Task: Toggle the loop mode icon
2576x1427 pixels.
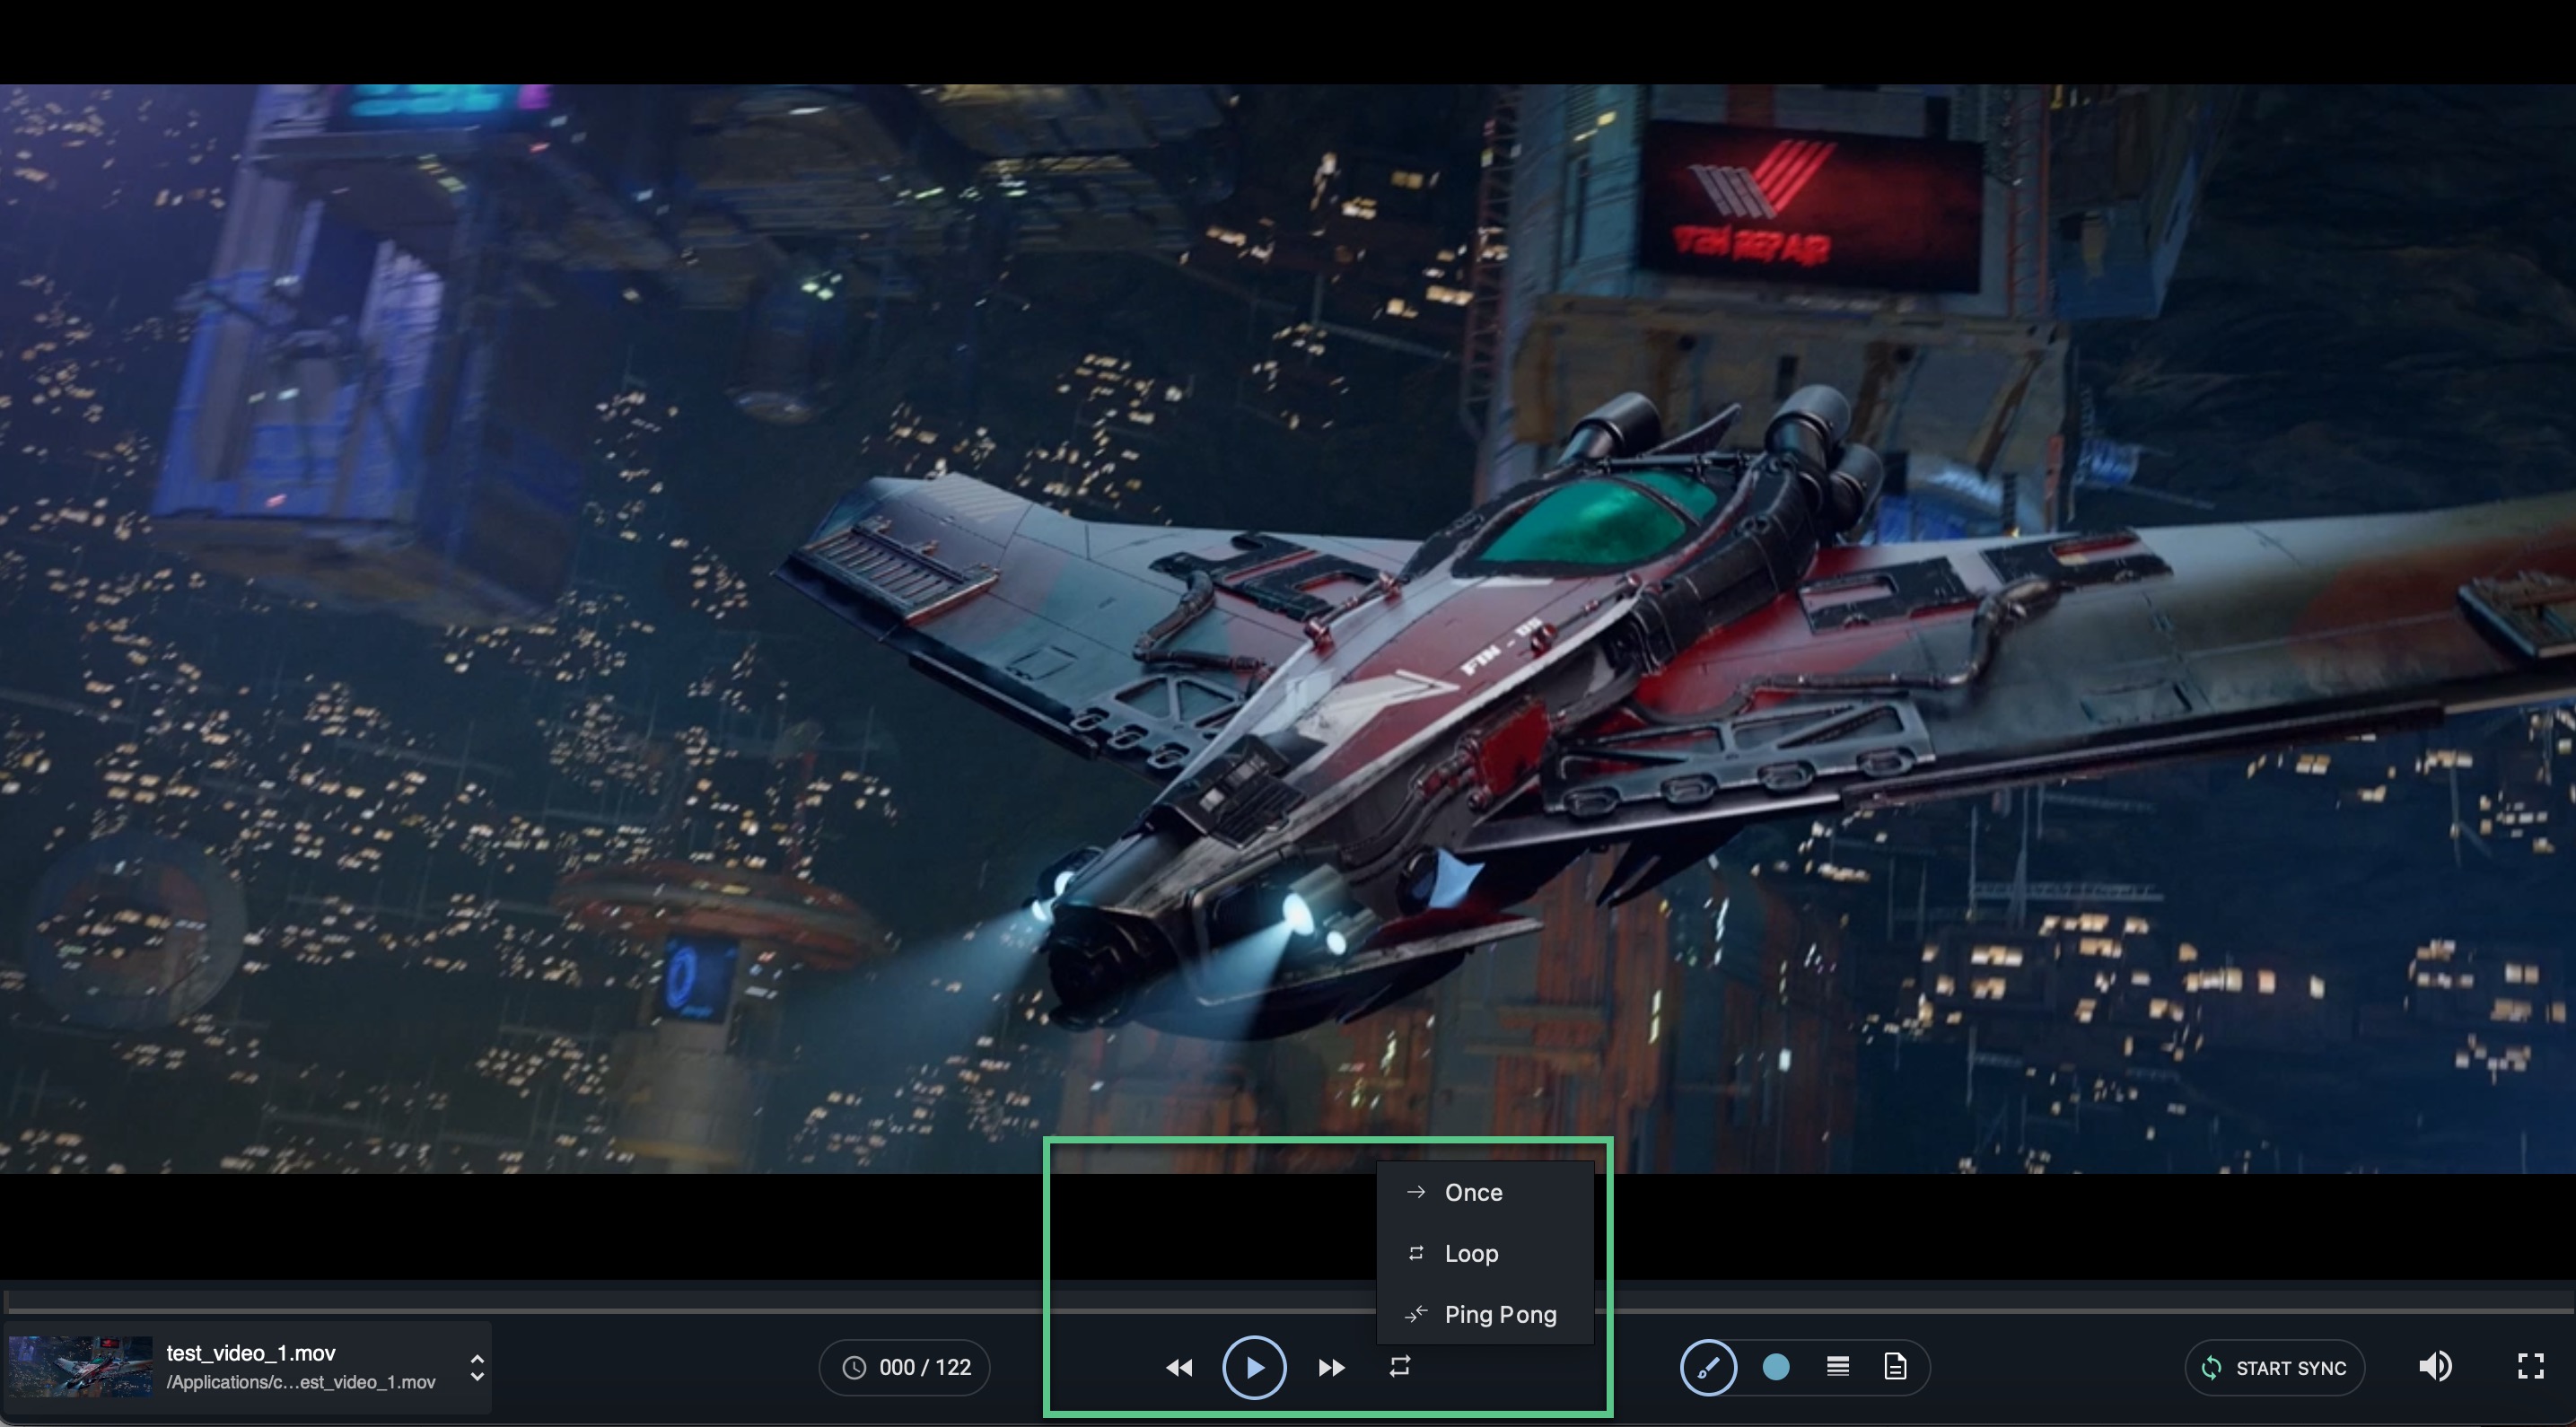Action: [x=1400, y=1366]
